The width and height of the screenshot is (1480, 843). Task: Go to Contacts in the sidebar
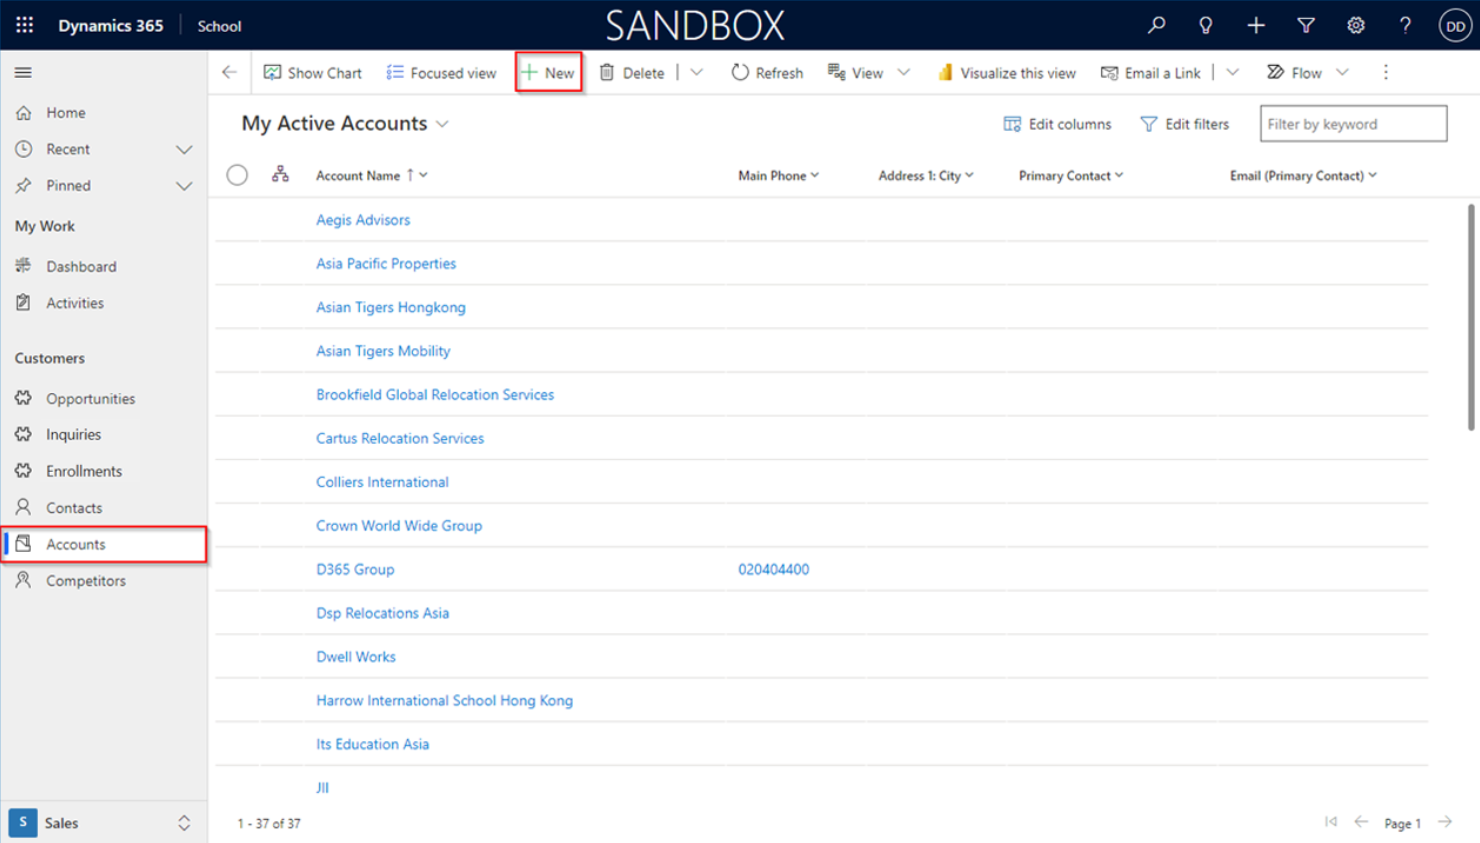(x=74, y=508)
